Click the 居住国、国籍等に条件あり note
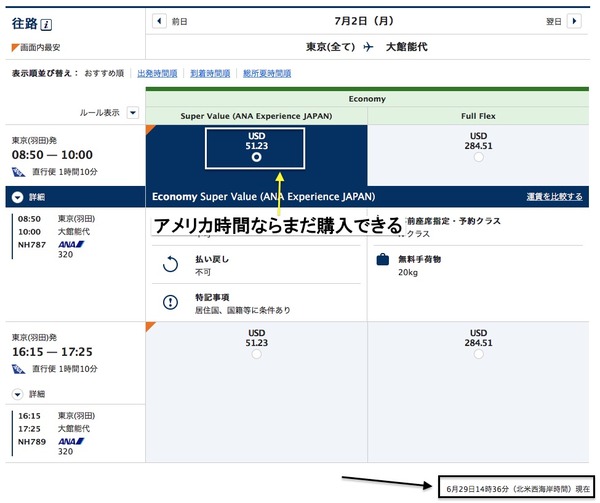The image size is (600, 503). (x=243, y=310)
